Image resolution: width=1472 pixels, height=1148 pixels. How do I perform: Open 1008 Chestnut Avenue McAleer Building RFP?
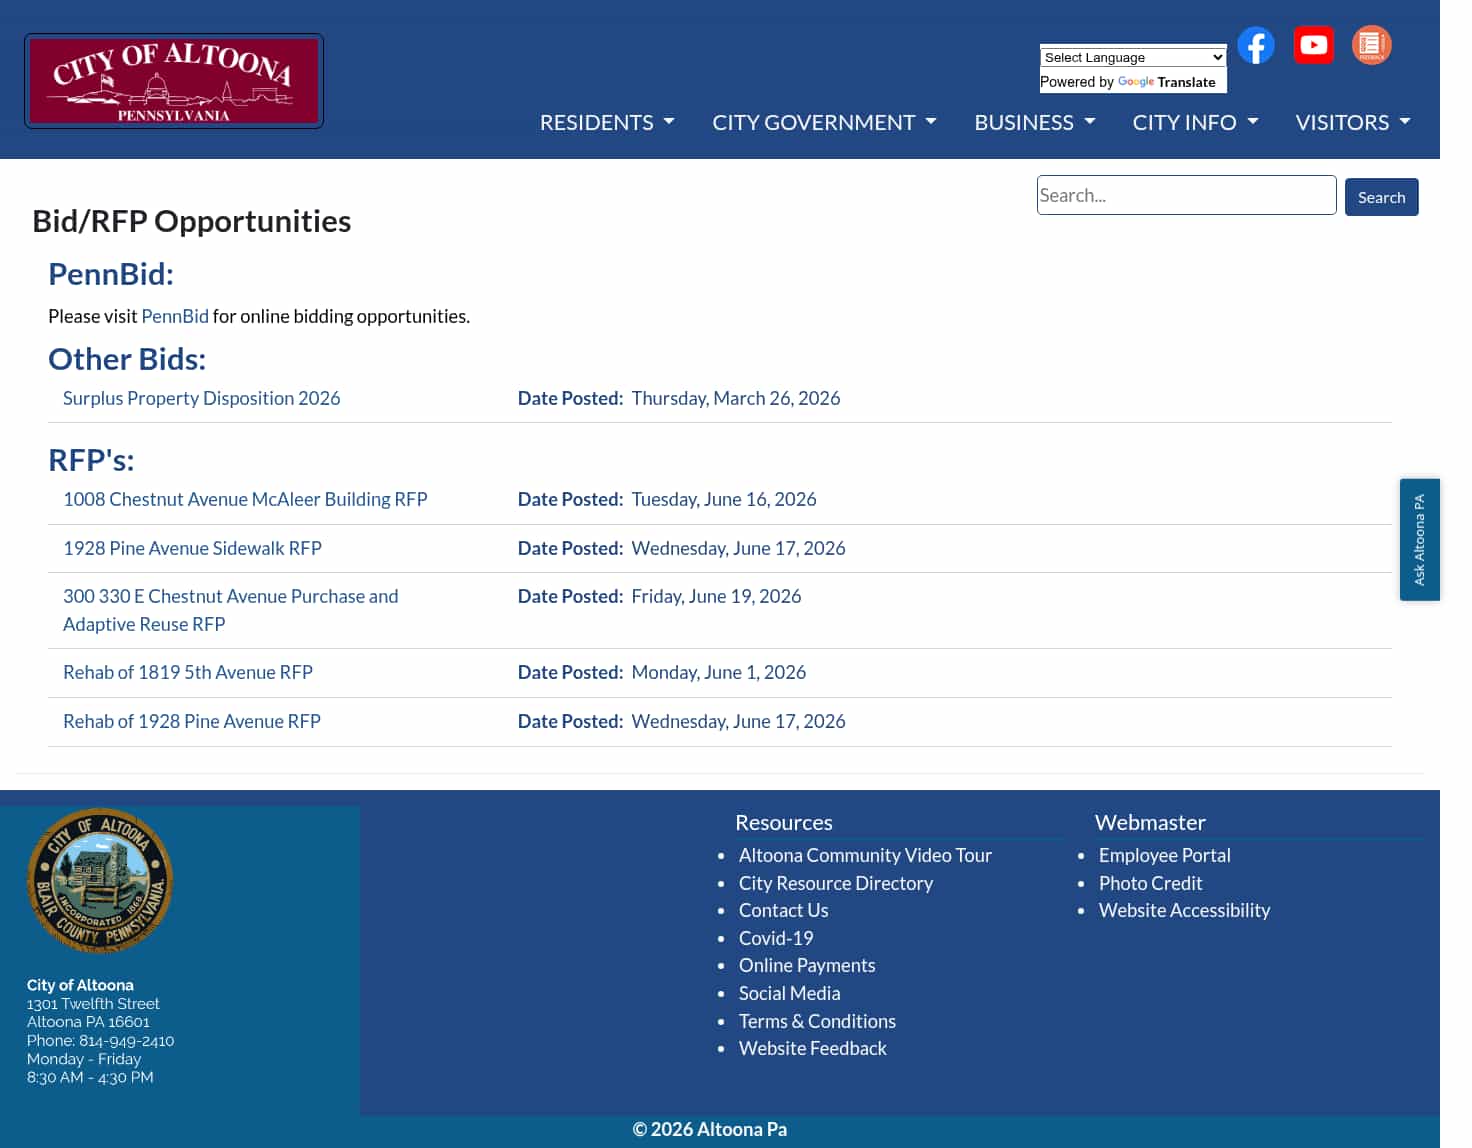click(x=245, y=499)
